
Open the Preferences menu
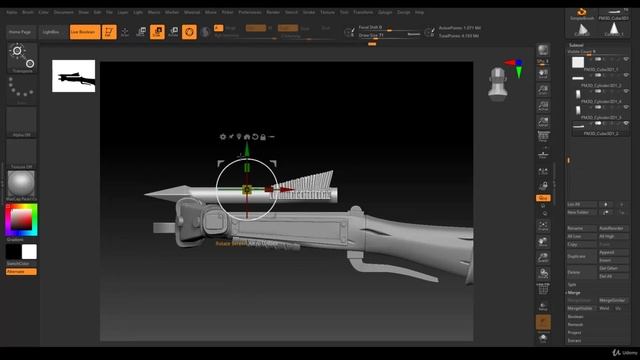click(250, 12)
